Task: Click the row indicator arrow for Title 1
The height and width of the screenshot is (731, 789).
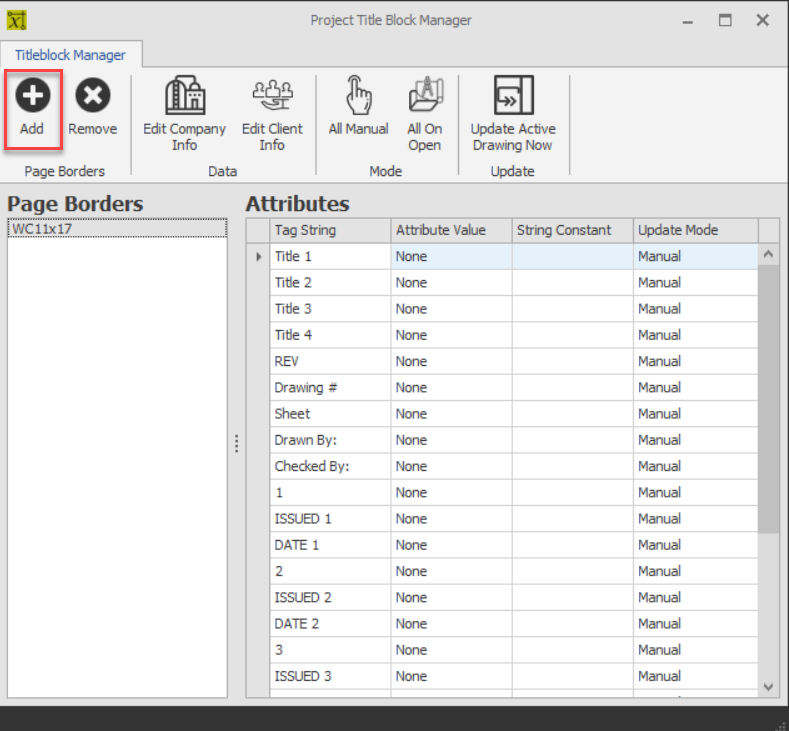Action: (258, 257)
